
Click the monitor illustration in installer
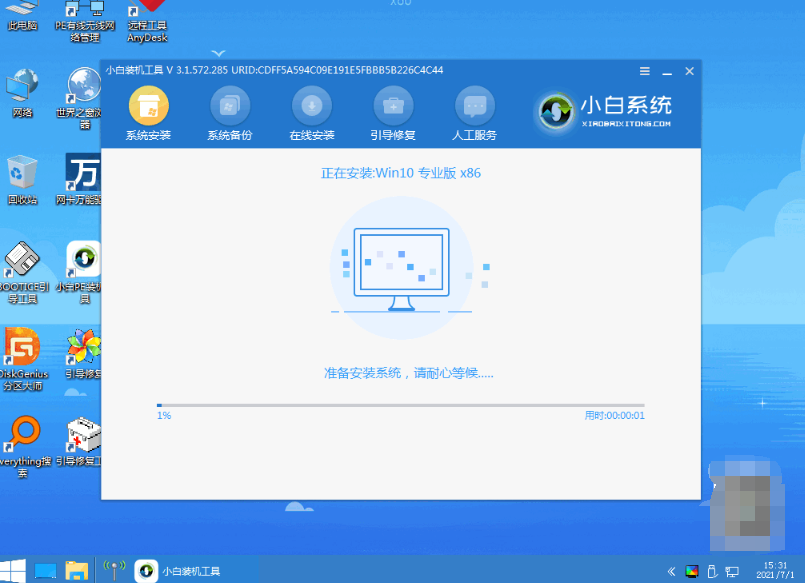click(401, 269)
